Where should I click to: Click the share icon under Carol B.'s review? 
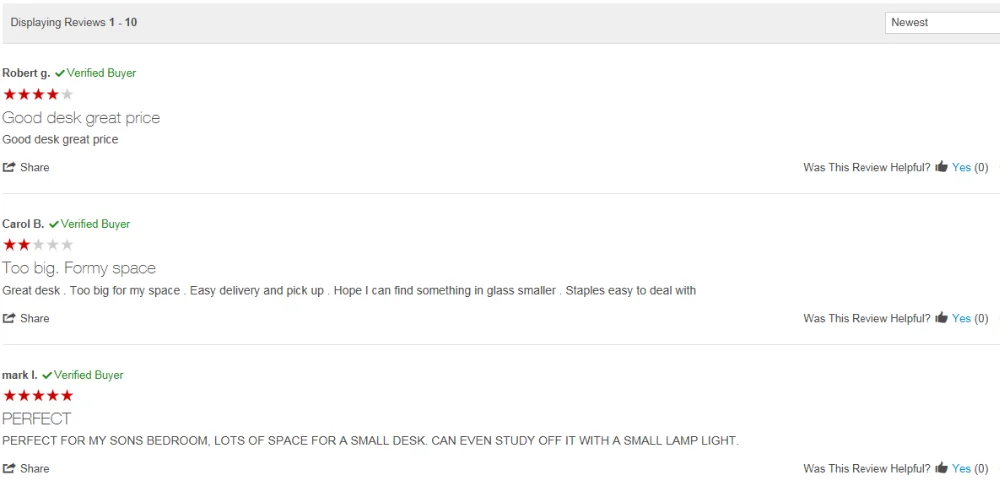pyautogui.click(x=9, y=318)
